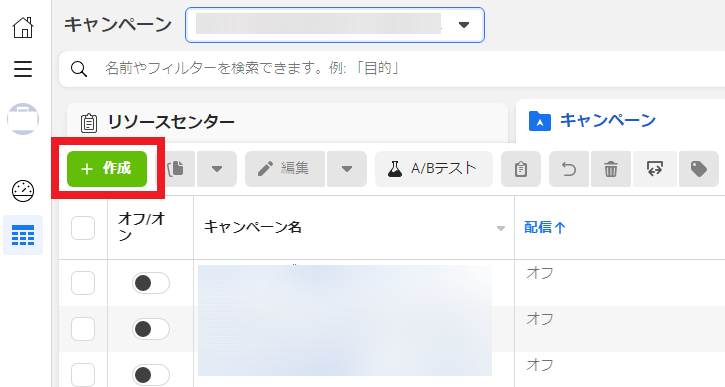The image size is (725, 387).
Task: Click the キャンペーン page title
Action: [x=118, y=25]
